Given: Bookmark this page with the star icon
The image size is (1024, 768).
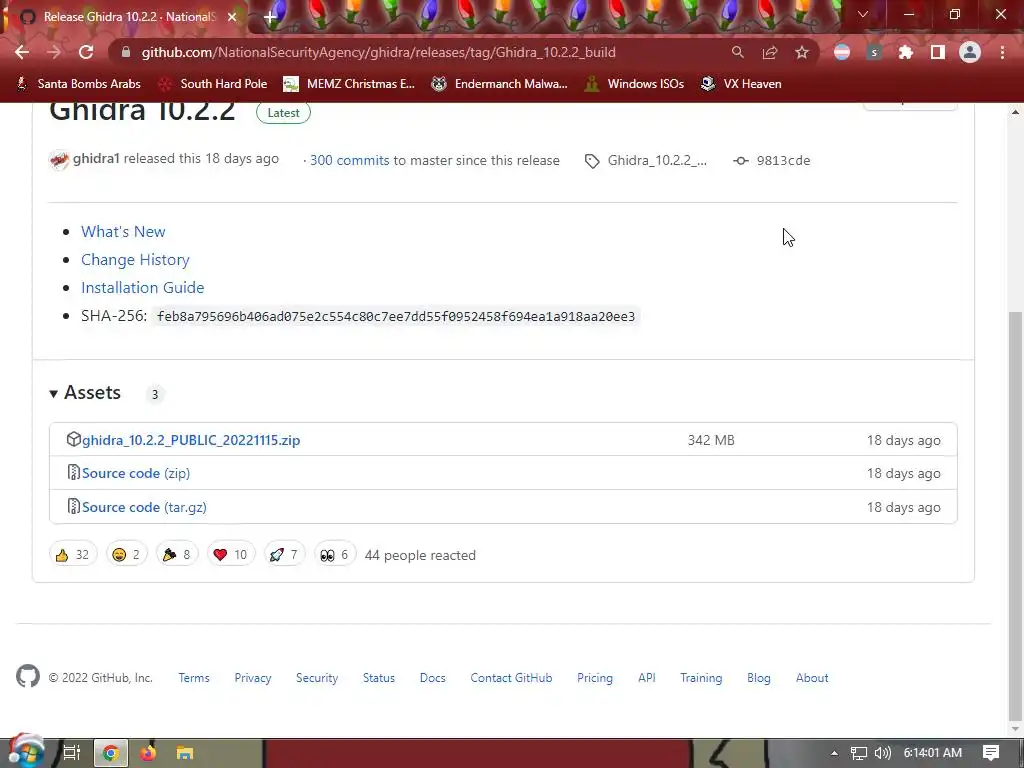Looking at the screenshot, I should [802, 52].
